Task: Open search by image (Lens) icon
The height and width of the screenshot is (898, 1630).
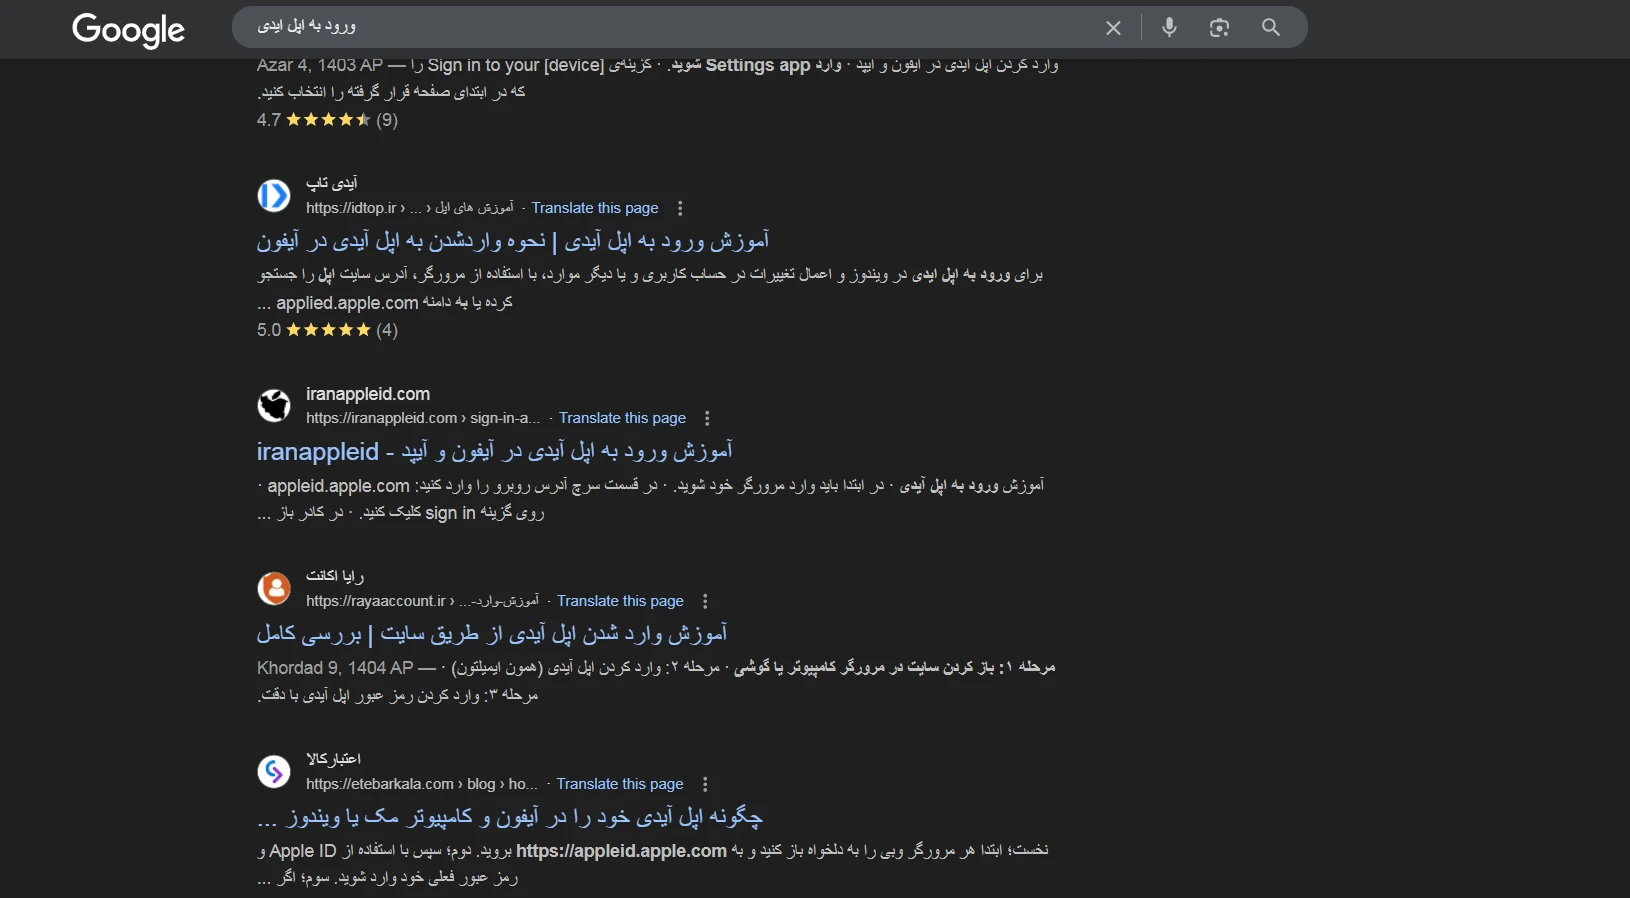Action: [1219, 28]
